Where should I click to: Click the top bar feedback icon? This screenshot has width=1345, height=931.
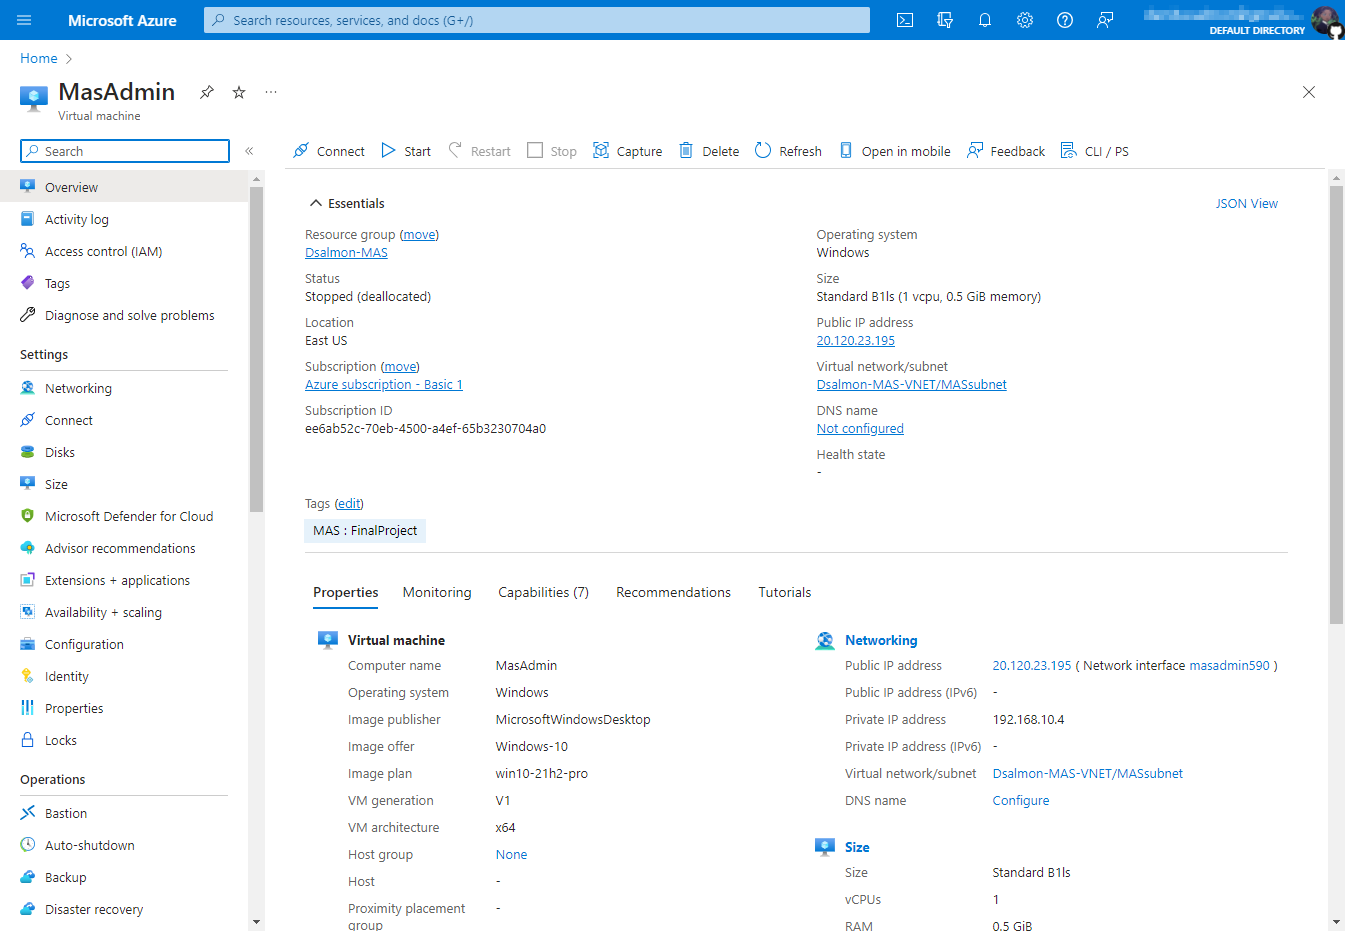click(x=1105, y=20)
